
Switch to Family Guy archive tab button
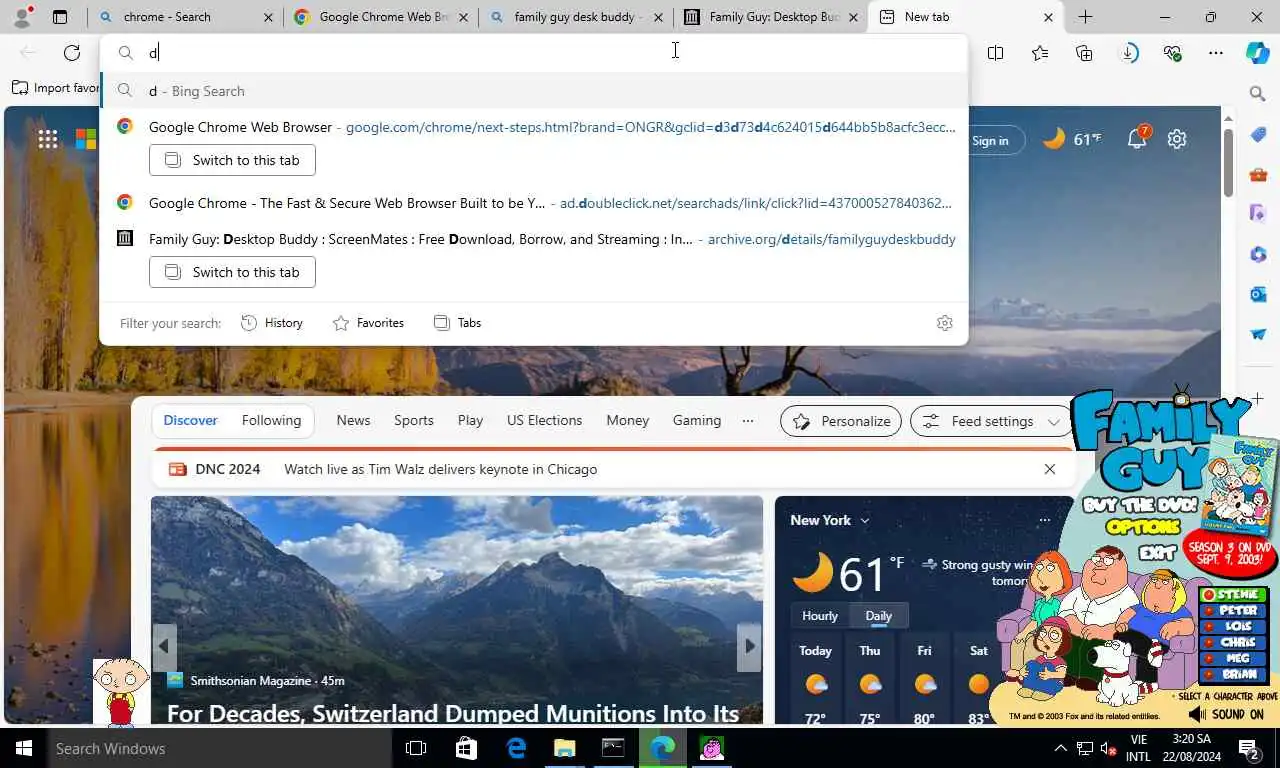[232, 272]
